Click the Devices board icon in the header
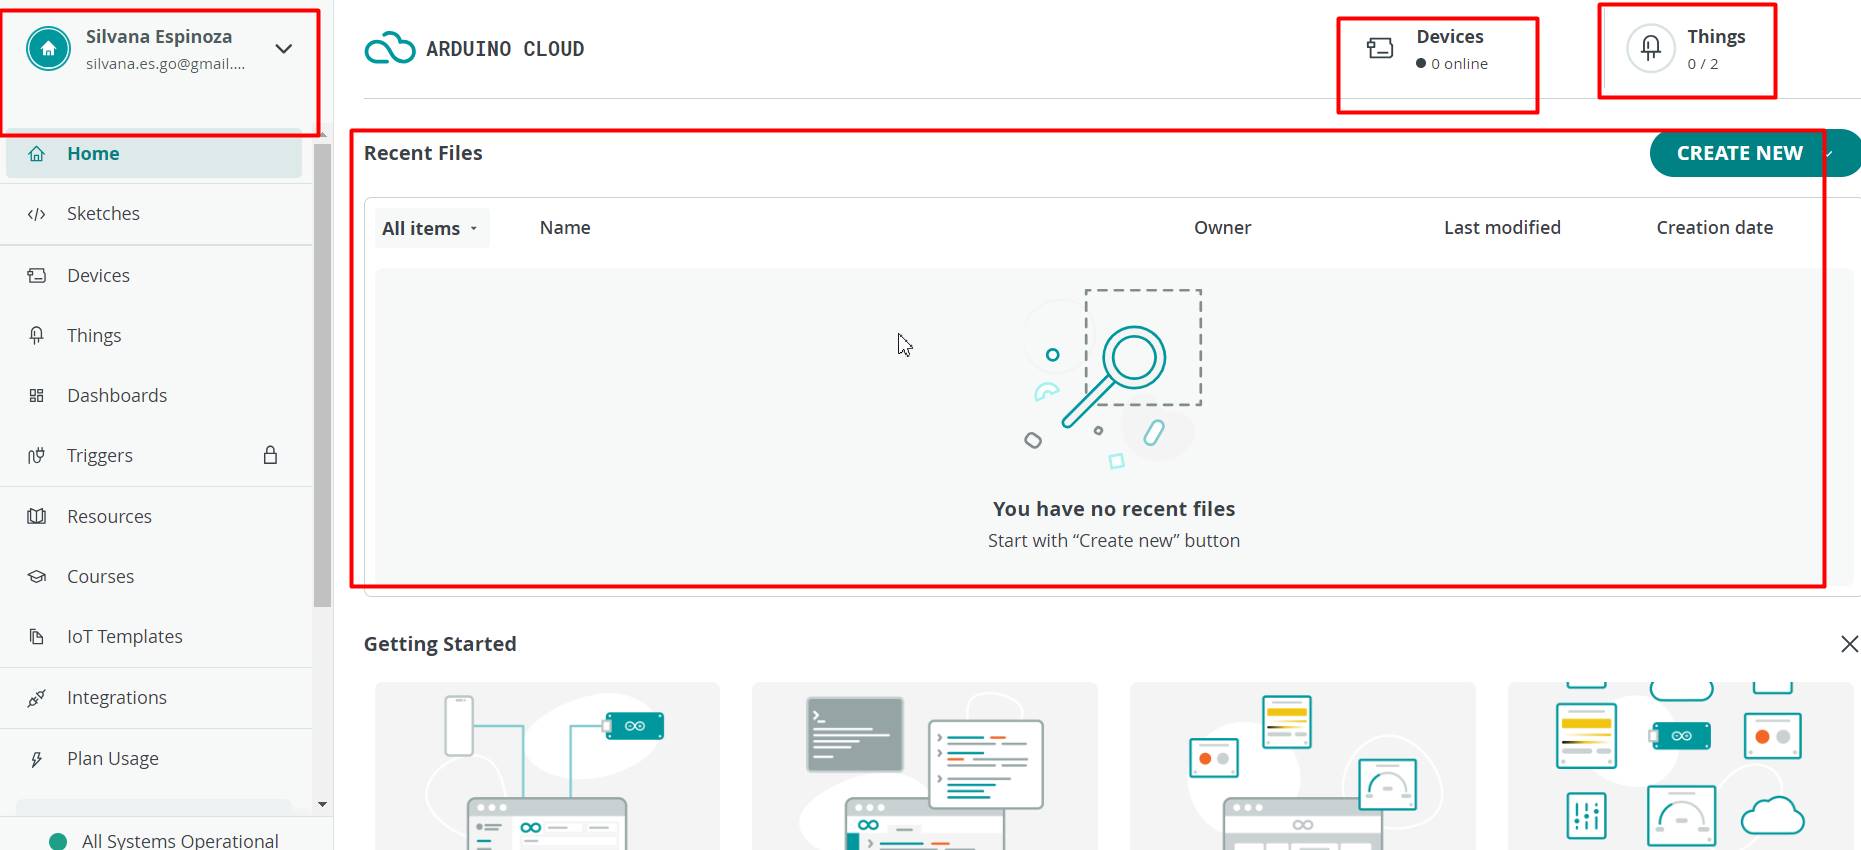The image size is (1861, 850). pyautogui.click(x=1380, y=48)
